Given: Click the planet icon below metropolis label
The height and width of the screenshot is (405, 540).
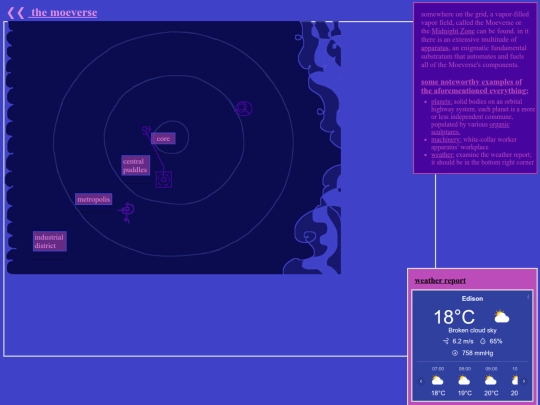Looking at the screenshot, I should click(126, 212).
